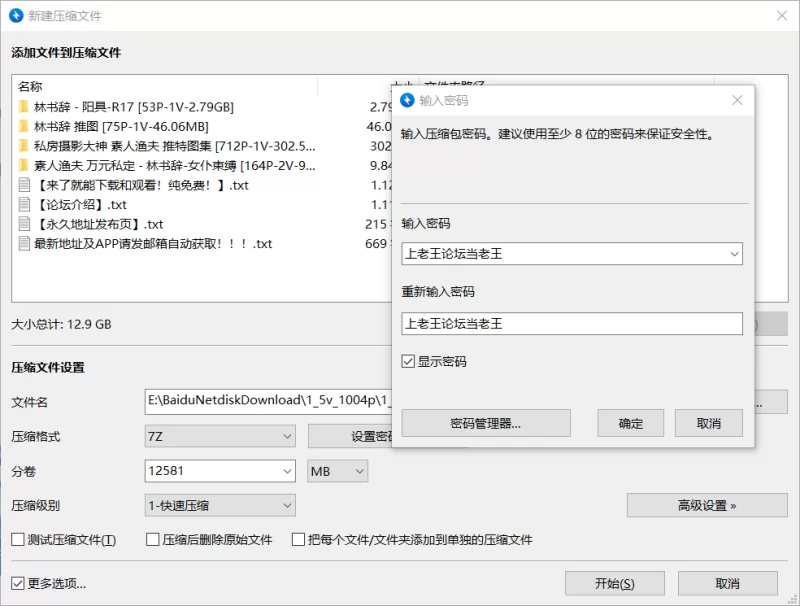The height and width of the screenshot is (606, 800).
Task: Check 把每个文件/文件夹添加到单独的压缩文件
Action: click(298, 539)
